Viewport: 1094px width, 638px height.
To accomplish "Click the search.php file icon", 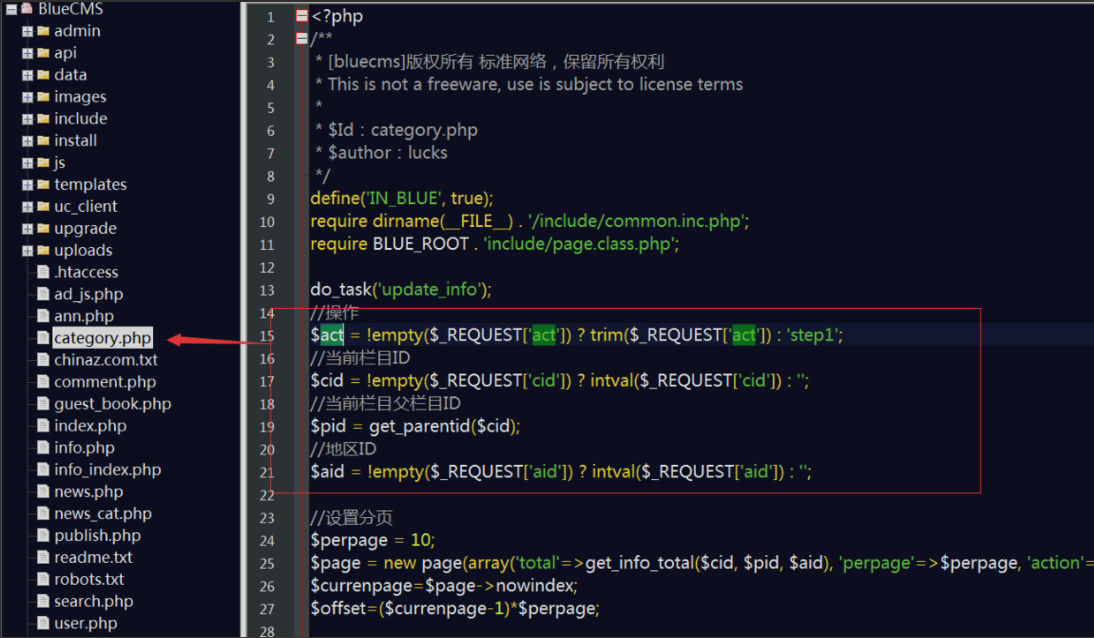I will point(43,602).
